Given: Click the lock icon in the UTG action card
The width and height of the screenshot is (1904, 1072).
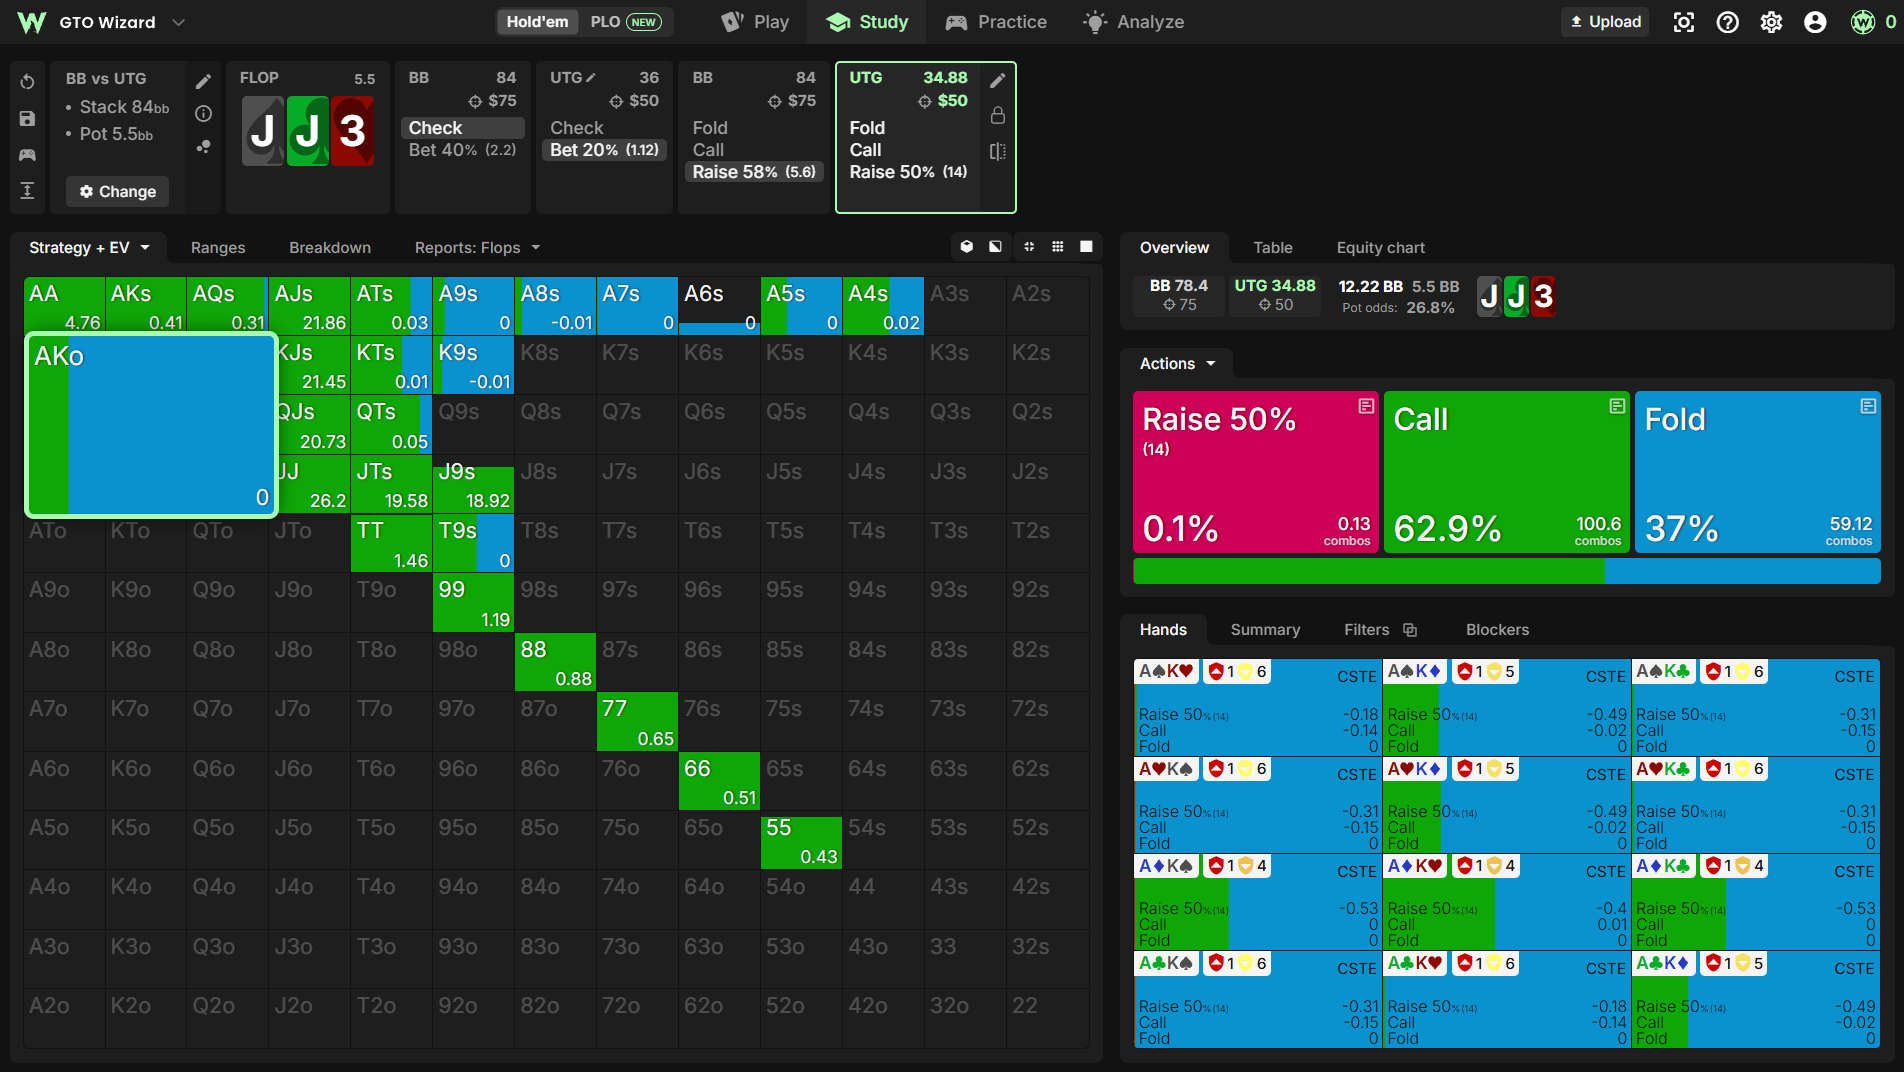Looking at the screenshot, I should (x=997, y=115).
